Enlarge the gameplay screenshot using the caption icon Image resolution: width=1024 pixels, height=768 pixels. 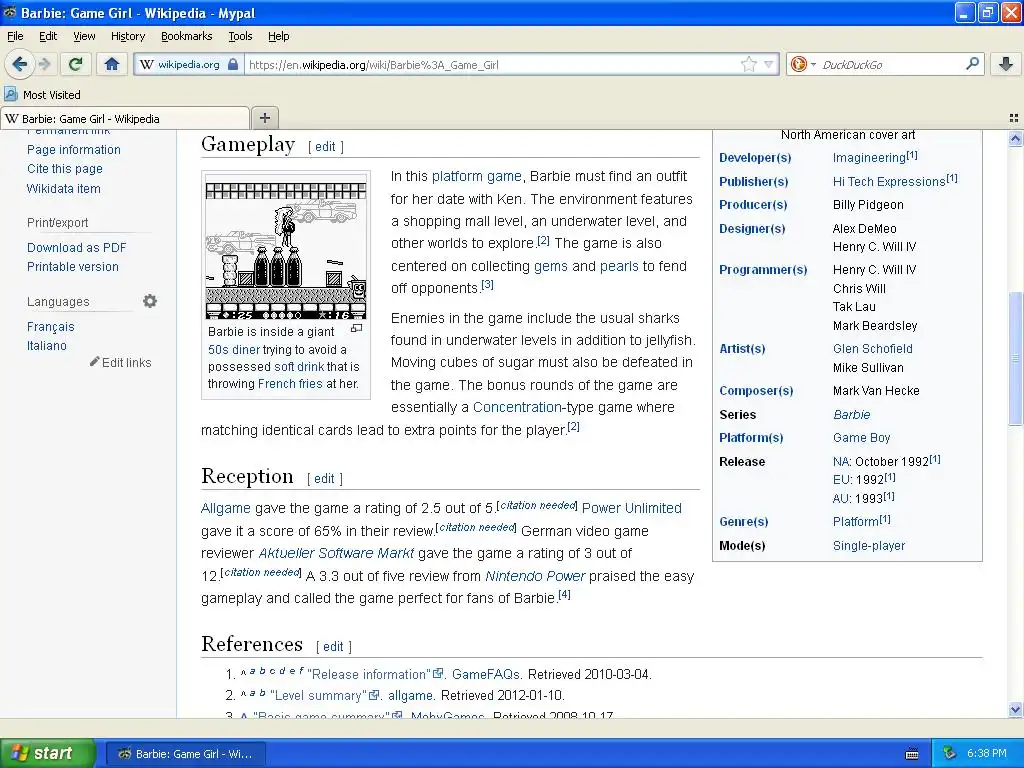pyautogui.click(x=357, y=328)
